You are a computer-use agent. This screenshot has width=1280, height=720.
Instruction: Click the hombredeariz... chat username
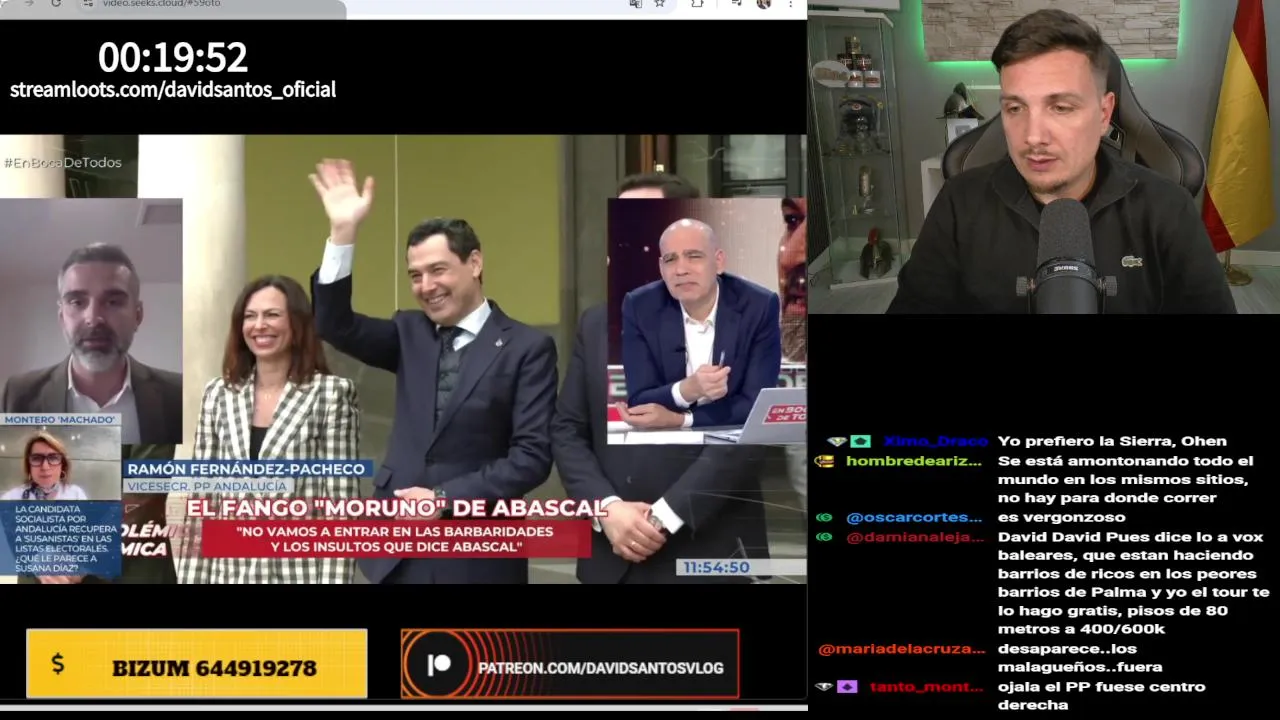click(914, 461)
